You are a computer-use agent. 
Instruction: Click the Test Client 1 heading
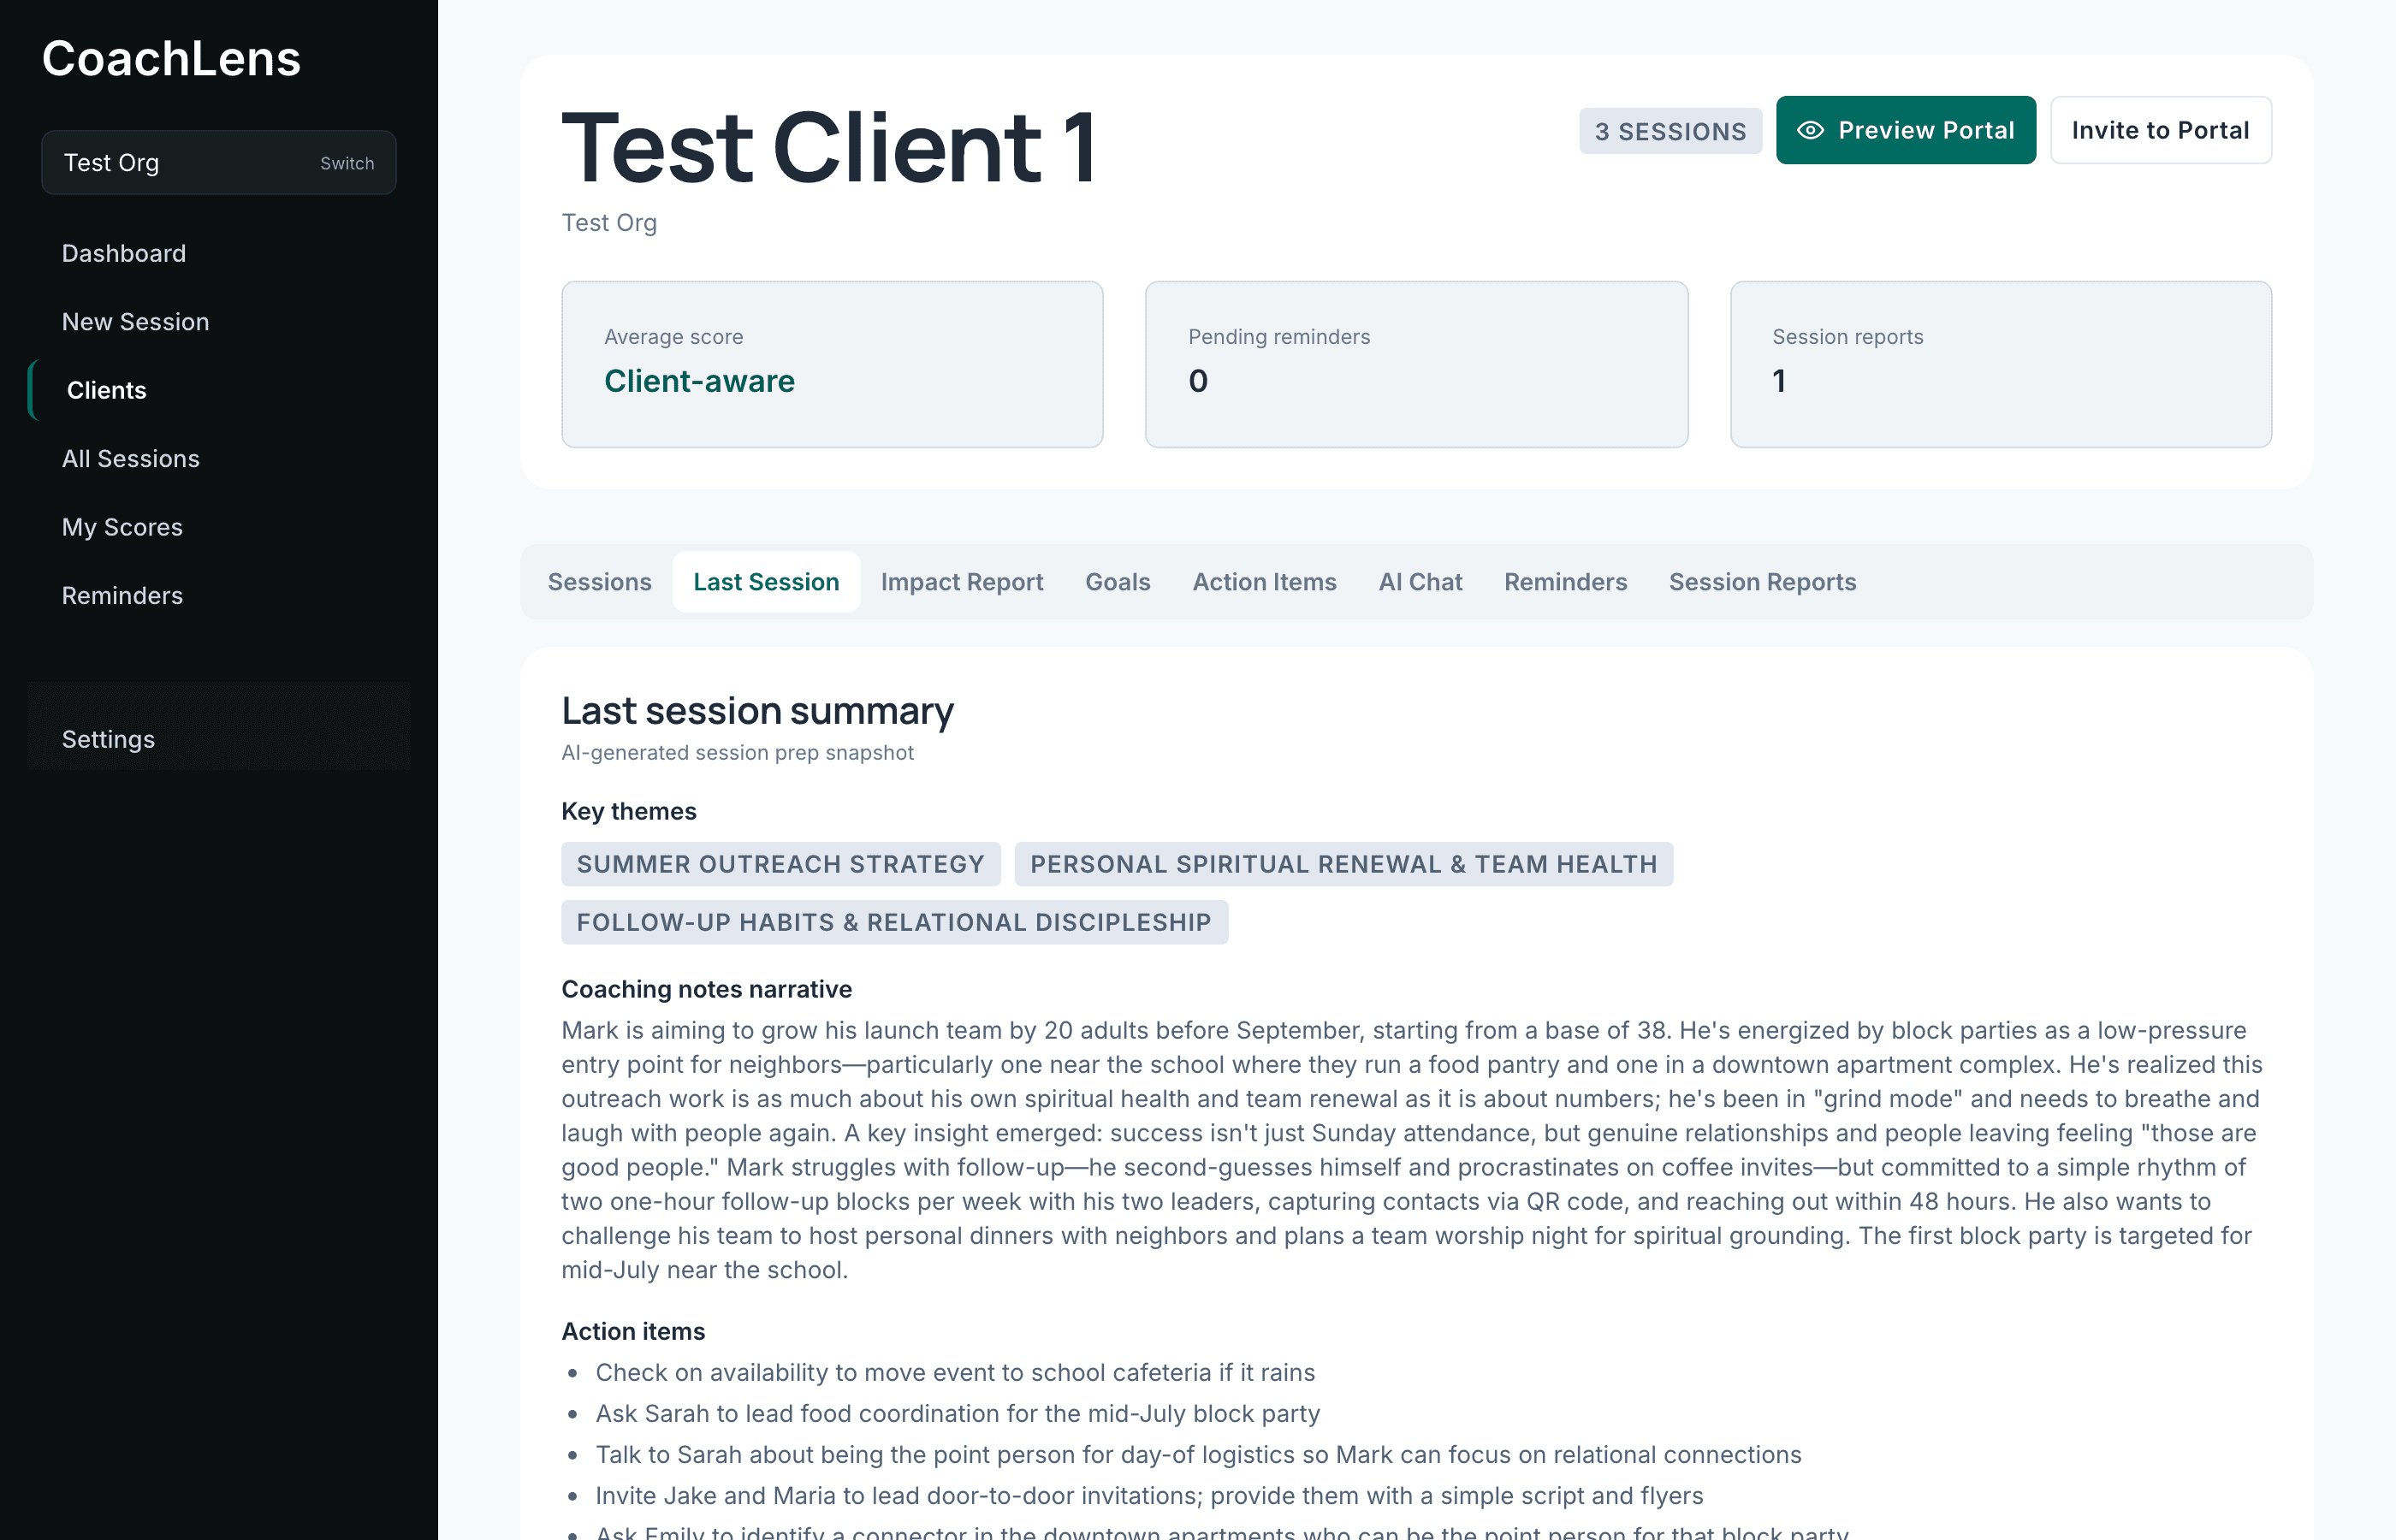pyautogui.click(x=829, y=148)
